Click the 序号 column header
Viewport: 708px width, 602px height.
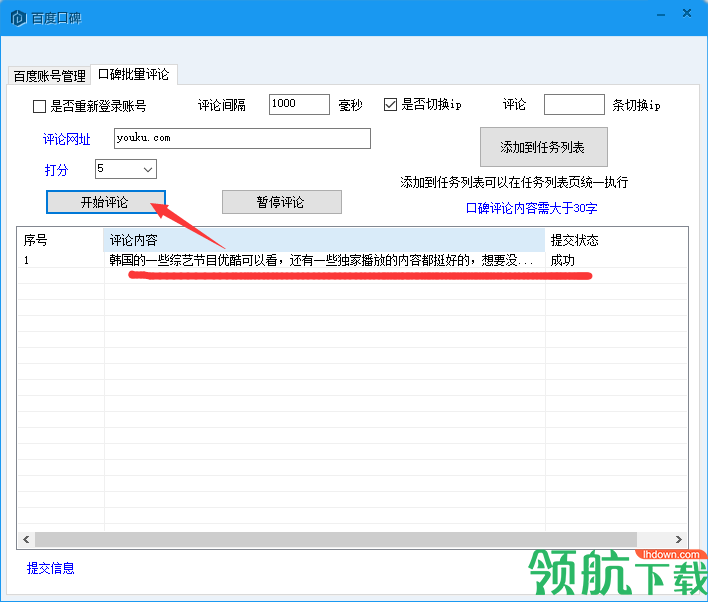pos(61,240)
